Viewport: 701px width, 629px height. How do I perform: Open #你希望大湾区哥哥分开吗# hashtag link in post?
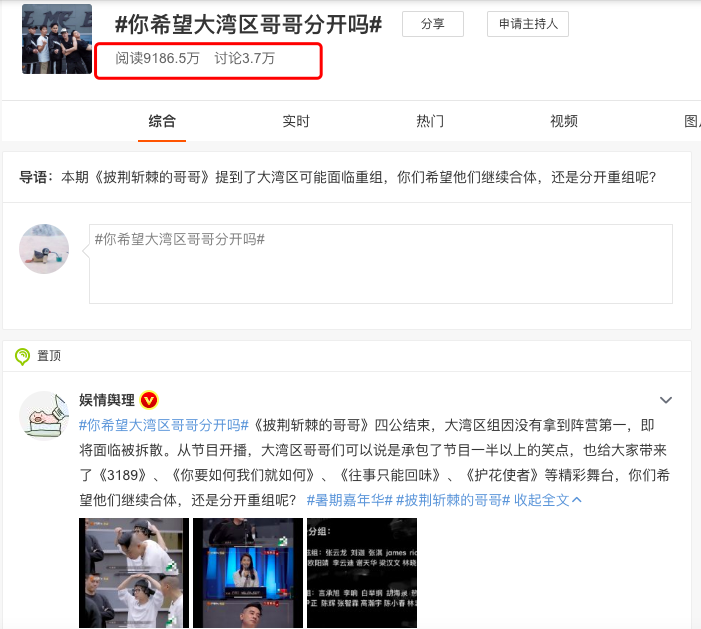[x=164, y=425]
